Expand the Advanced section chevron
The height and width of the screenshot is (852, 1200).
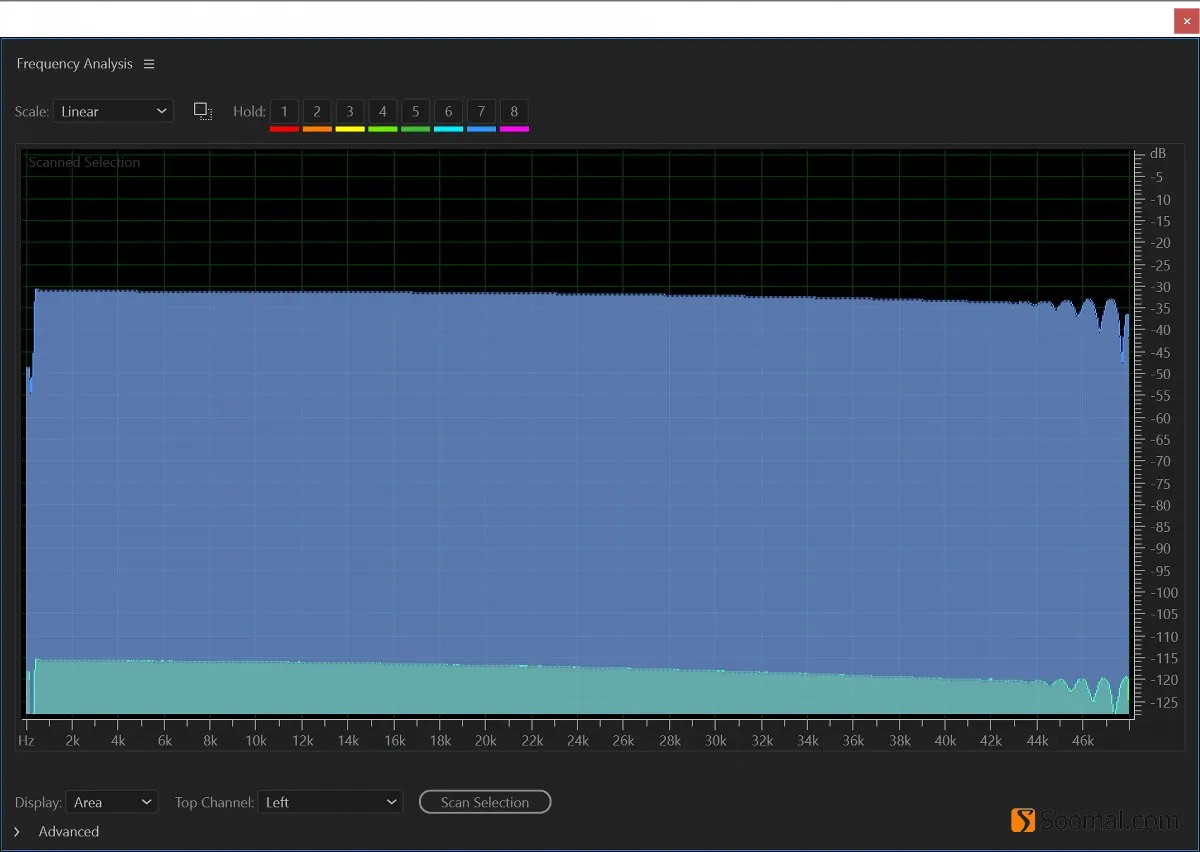tap(17, 832)
